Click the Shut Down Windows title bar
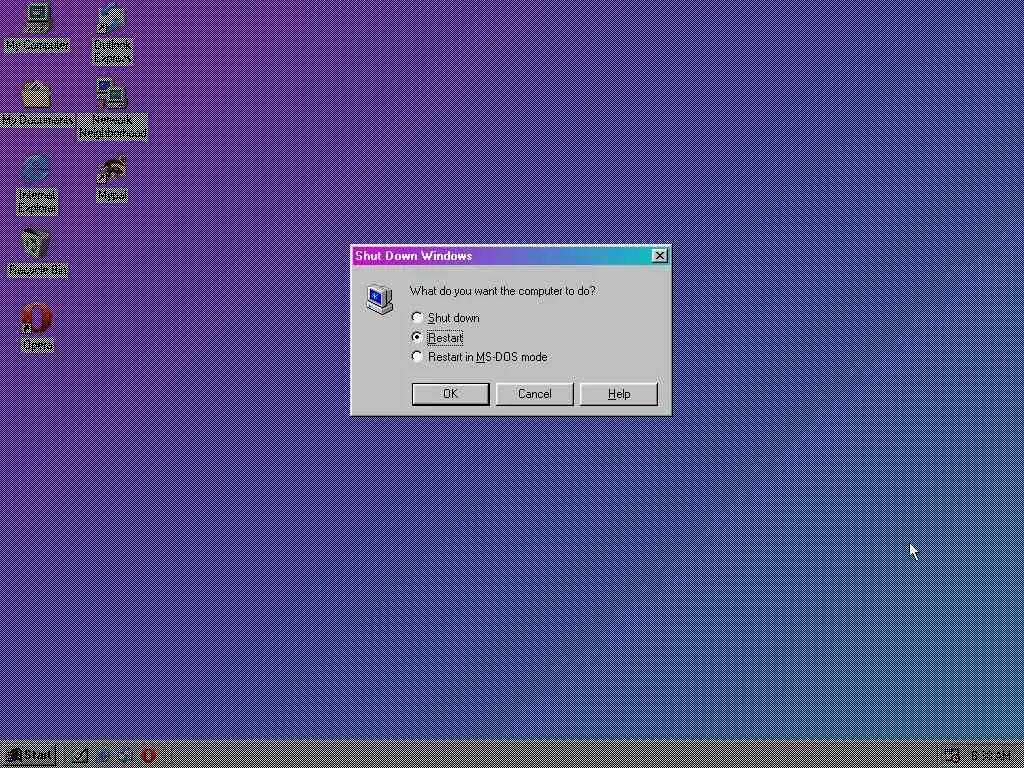This screenshot has width=1024, height=768. click(x=511, y=256)
